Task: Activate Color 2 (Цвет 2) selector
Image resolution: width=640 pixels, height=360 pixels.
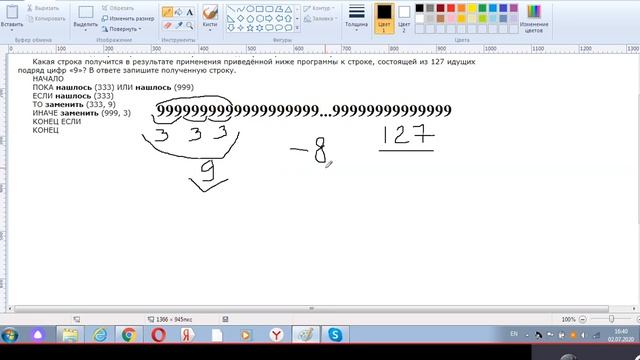Action: tap(404, 19)
